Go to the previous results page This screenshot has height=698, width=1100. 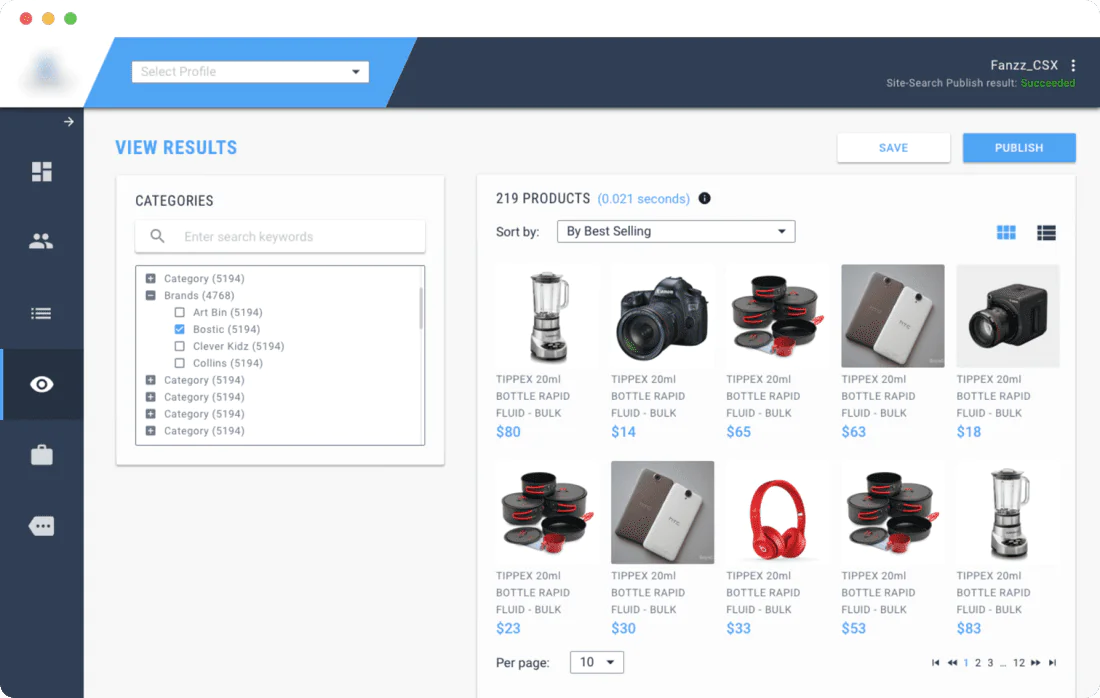pos(952,662)
